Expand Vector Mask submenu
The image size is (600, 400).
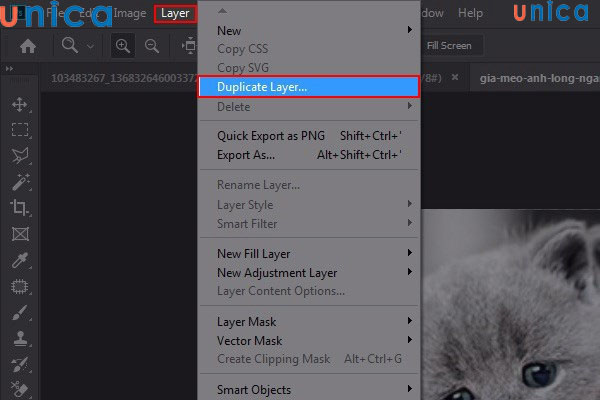pos(309,341)
